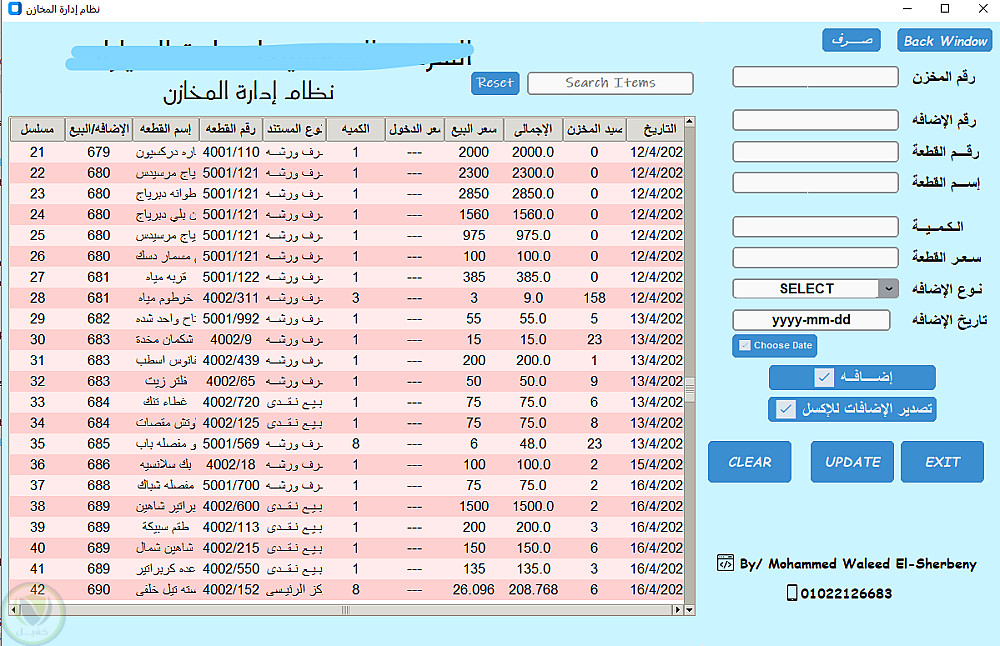The image size is (1000, 646).
Task: Click part number 4002/311
Action: click(x=231, y=298)
